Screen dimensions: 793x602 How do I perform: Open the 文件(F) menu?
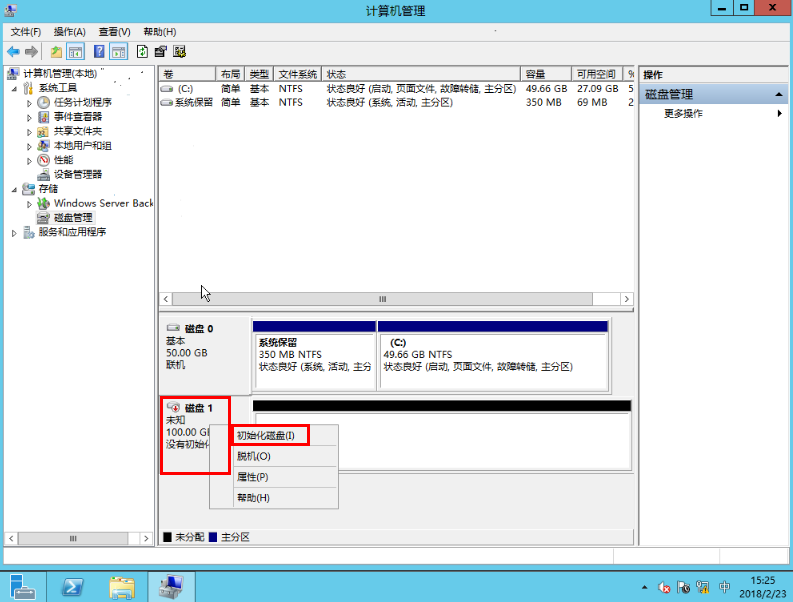point(25,32)
